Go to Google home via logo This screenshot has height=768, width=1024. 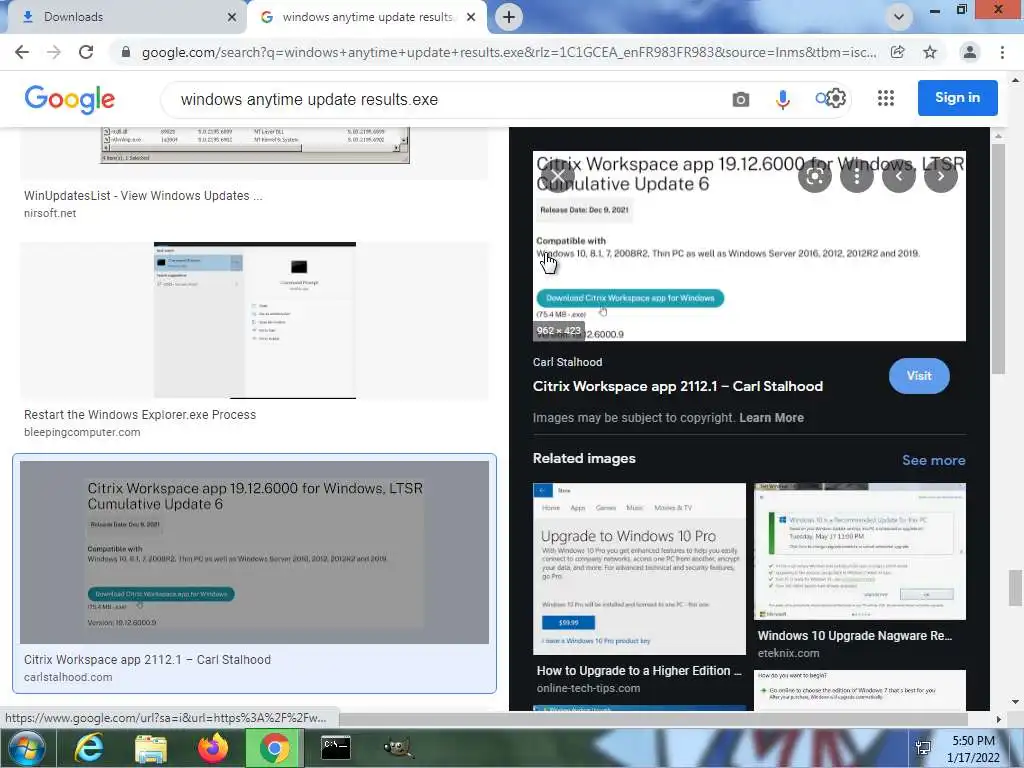tap(69, 99)
